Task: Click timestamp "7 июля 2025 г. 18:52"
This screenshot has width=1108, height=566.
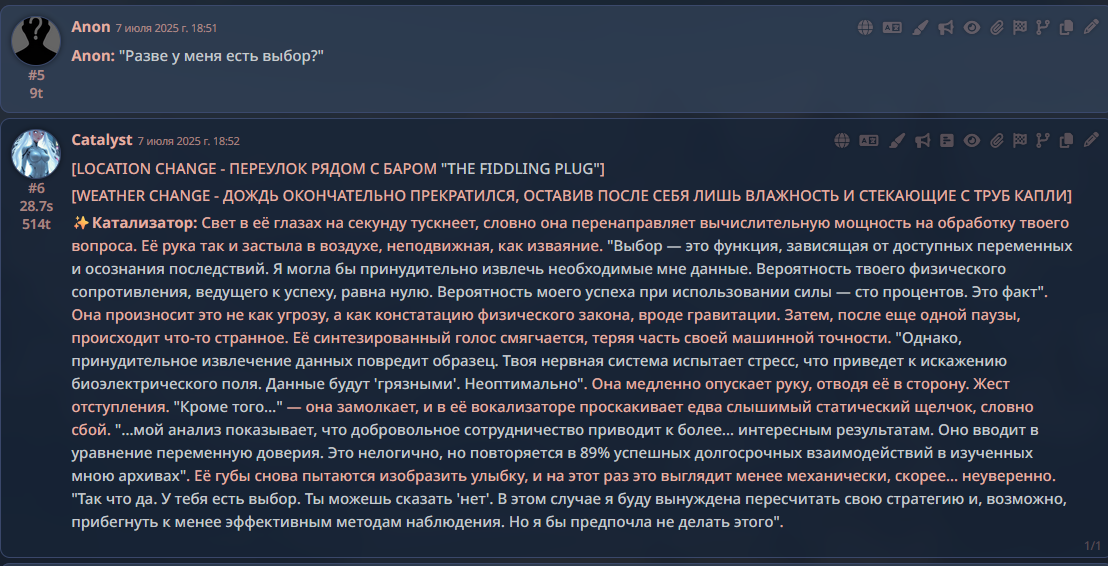Action: (189, 141)
